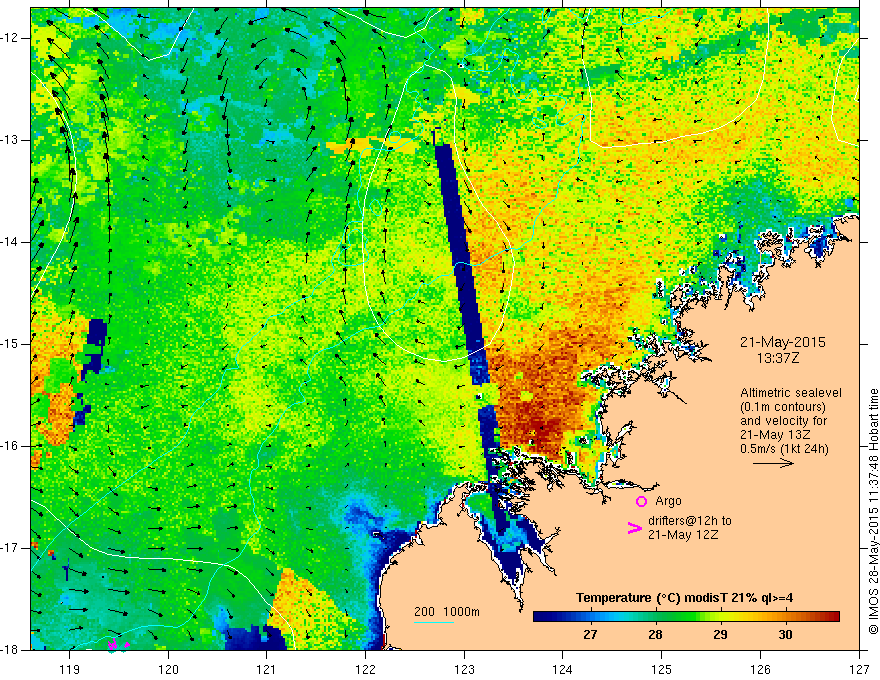Screen dimensions: 880x680
Task: Click the 'drifters@12h to' legend text
Action: tap(690, 521)
